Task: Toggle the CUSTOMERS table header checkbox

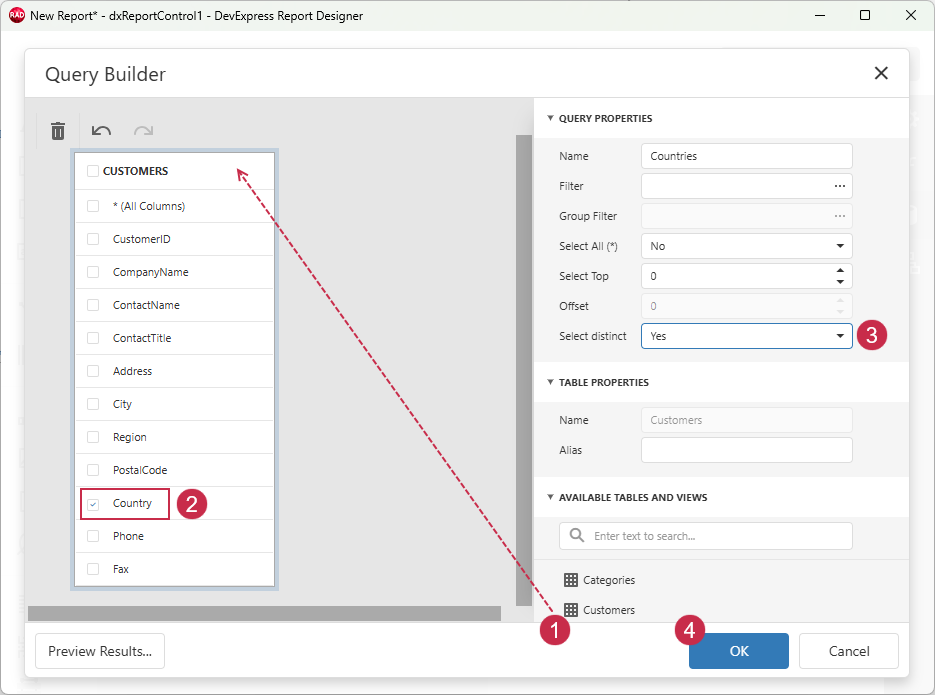Action: point(93,171)
